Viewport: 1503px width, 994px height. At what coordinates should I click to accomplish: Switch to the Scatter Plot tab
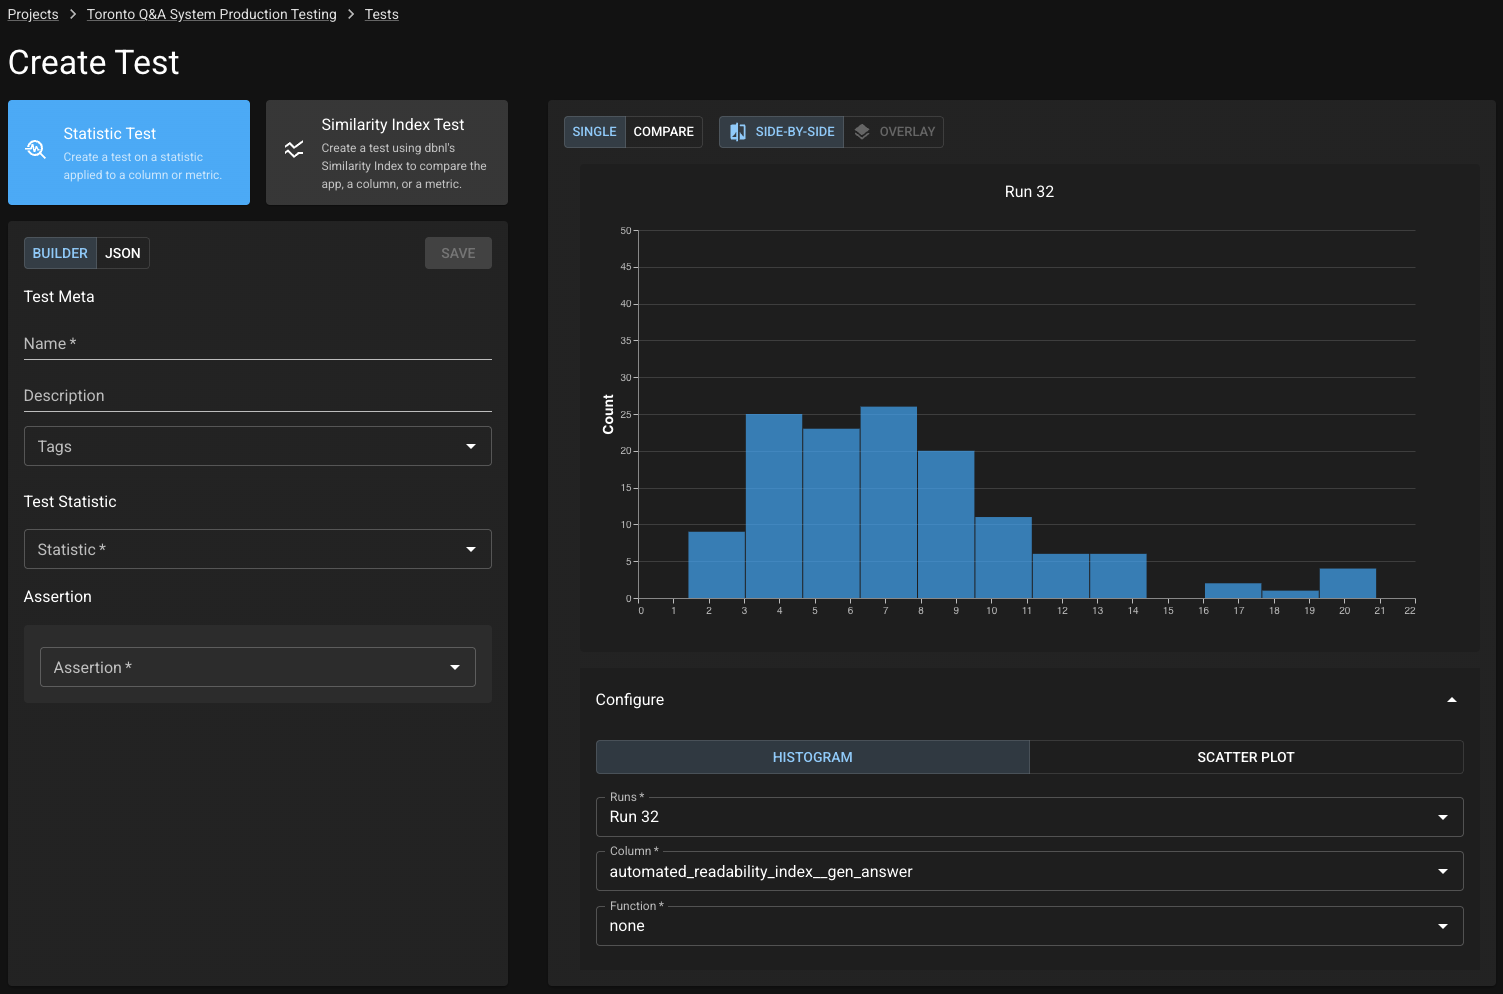[1245, 757]
